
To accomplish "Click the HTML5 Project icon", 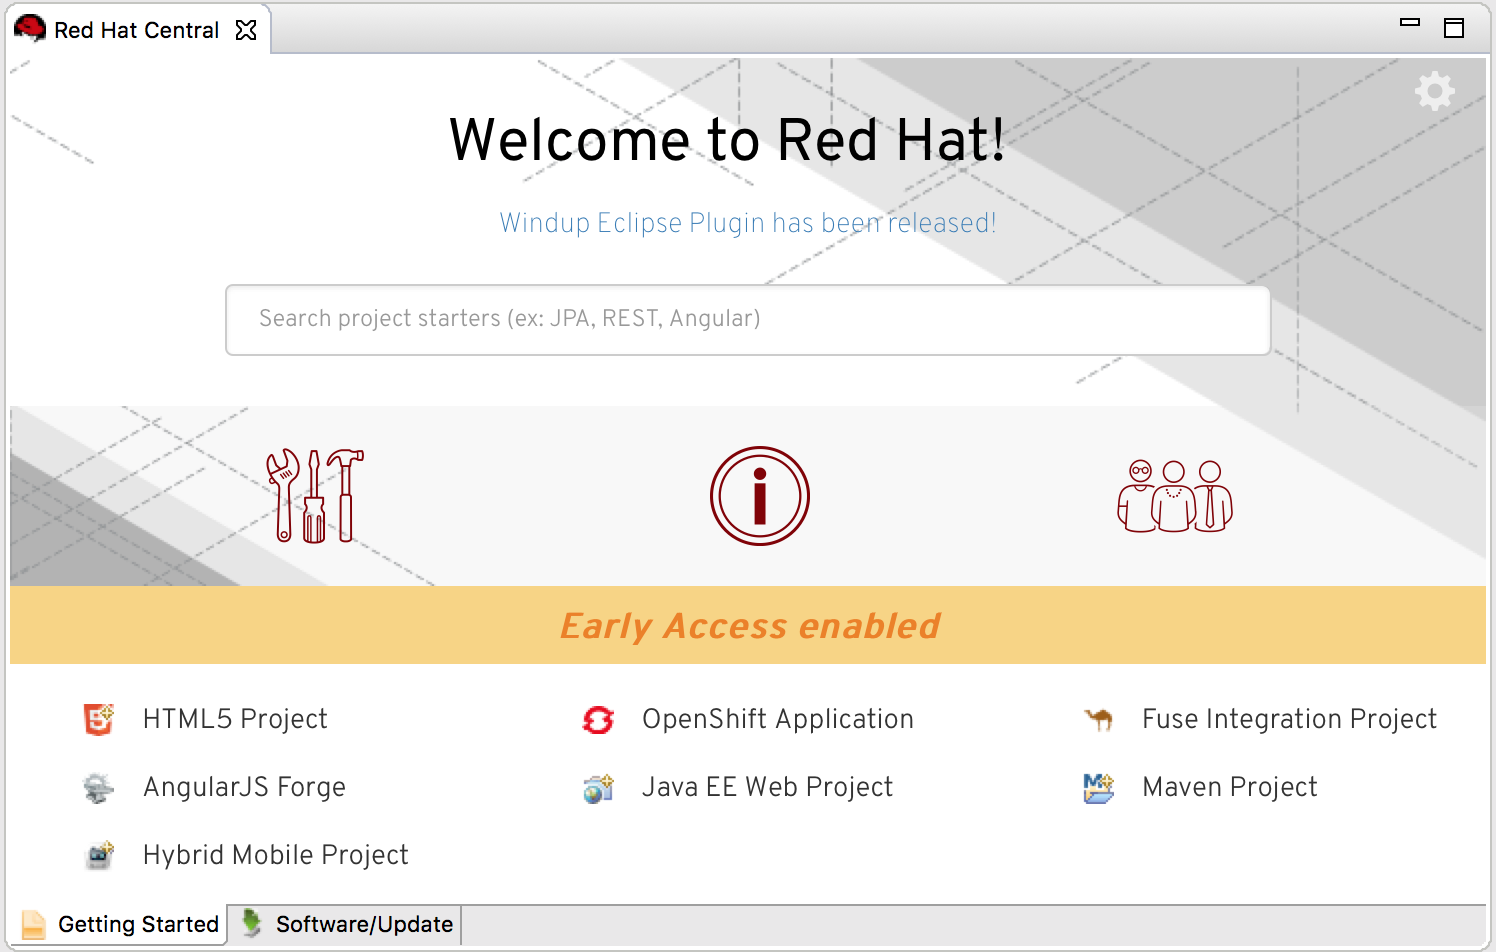I will (x=99, y=719).
